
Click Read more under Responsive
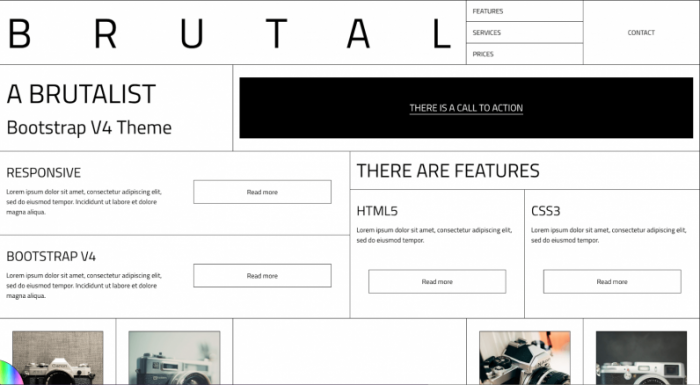coord(262,192)
